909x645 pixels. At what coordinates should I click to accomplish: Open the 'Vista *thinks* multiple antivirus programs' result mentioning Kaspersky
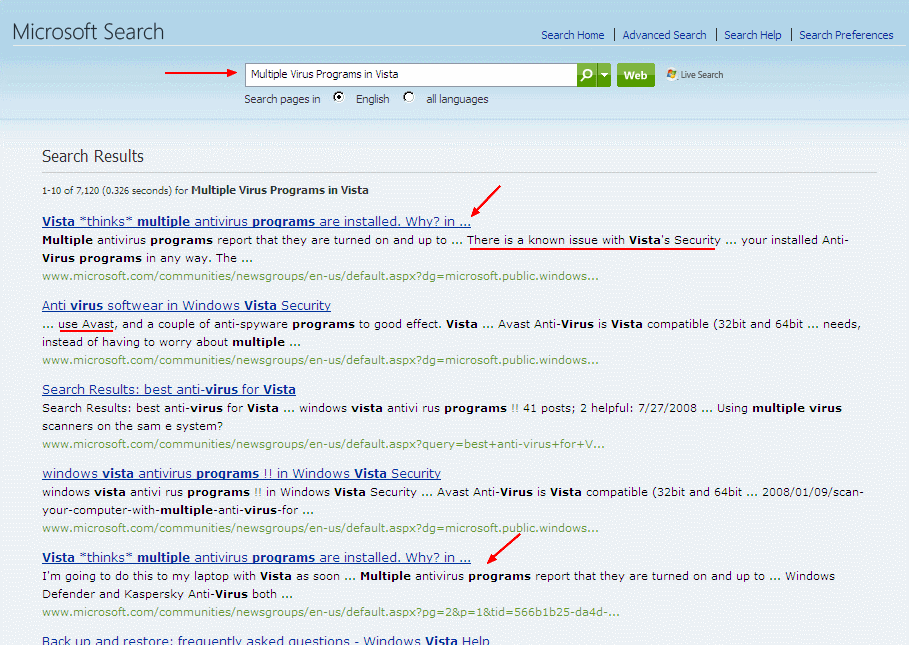pyautogui.click(x=256, y=557)
